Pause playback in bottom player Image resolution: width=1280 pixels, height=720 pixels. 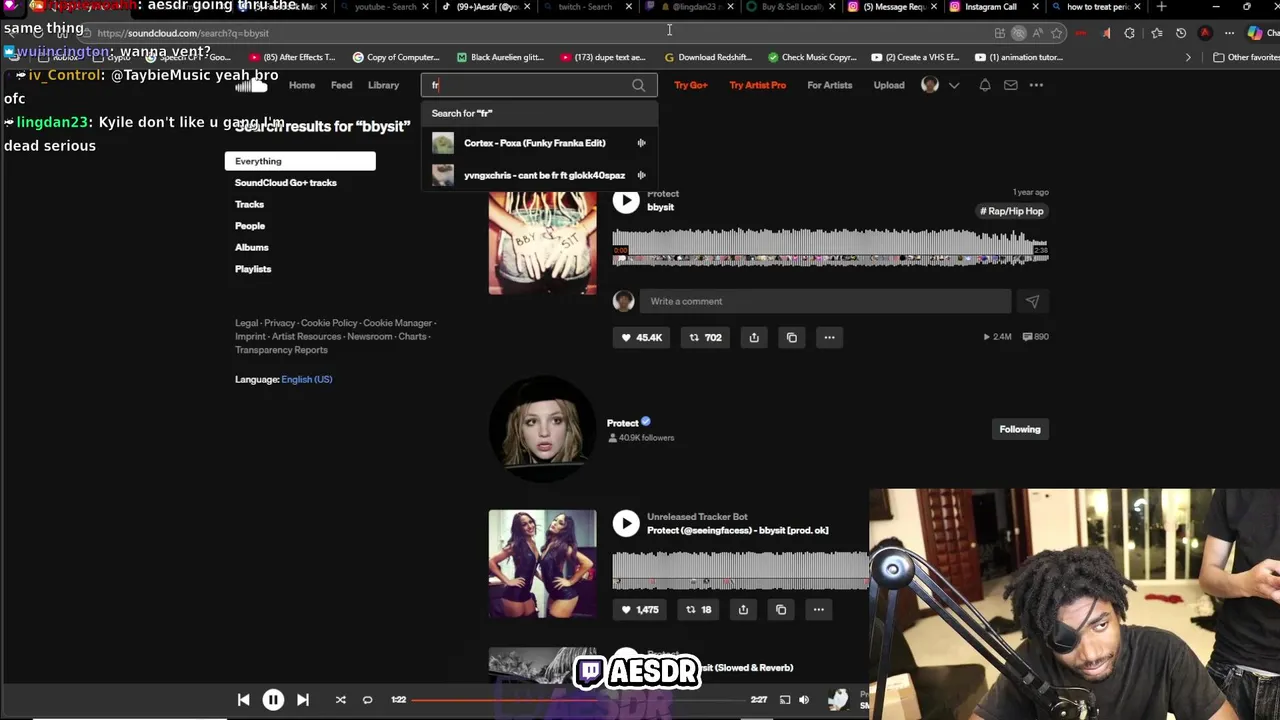pos(273,700)
